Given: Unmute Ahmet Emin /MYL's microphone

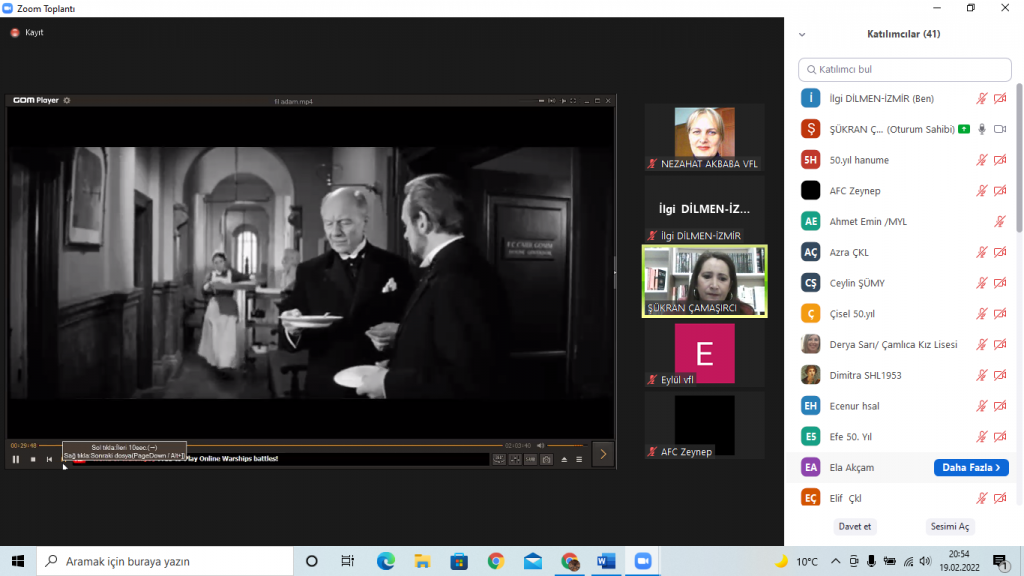Looking at the screenshot, I should coord(998,221).
